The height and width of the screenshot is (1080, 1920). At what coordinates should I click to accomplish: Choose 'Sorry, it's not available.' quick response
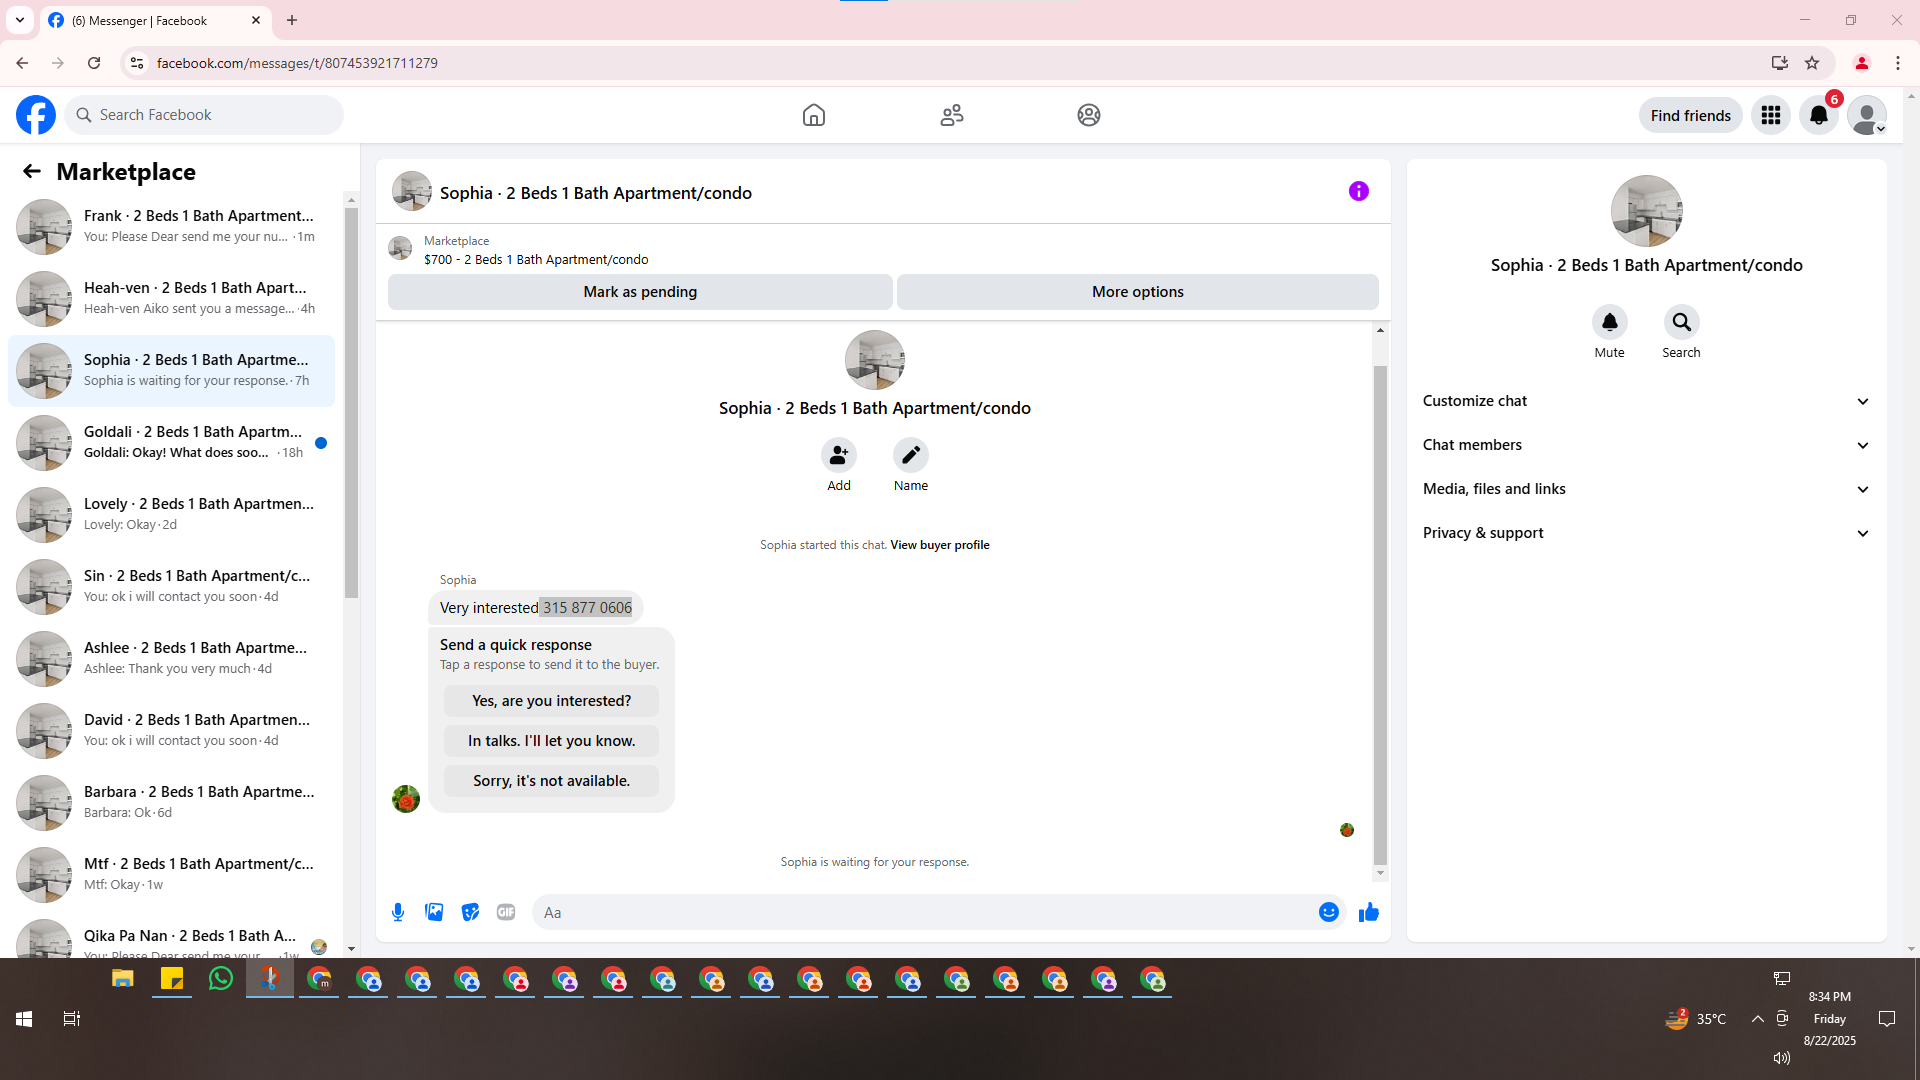tap(551, 781)
